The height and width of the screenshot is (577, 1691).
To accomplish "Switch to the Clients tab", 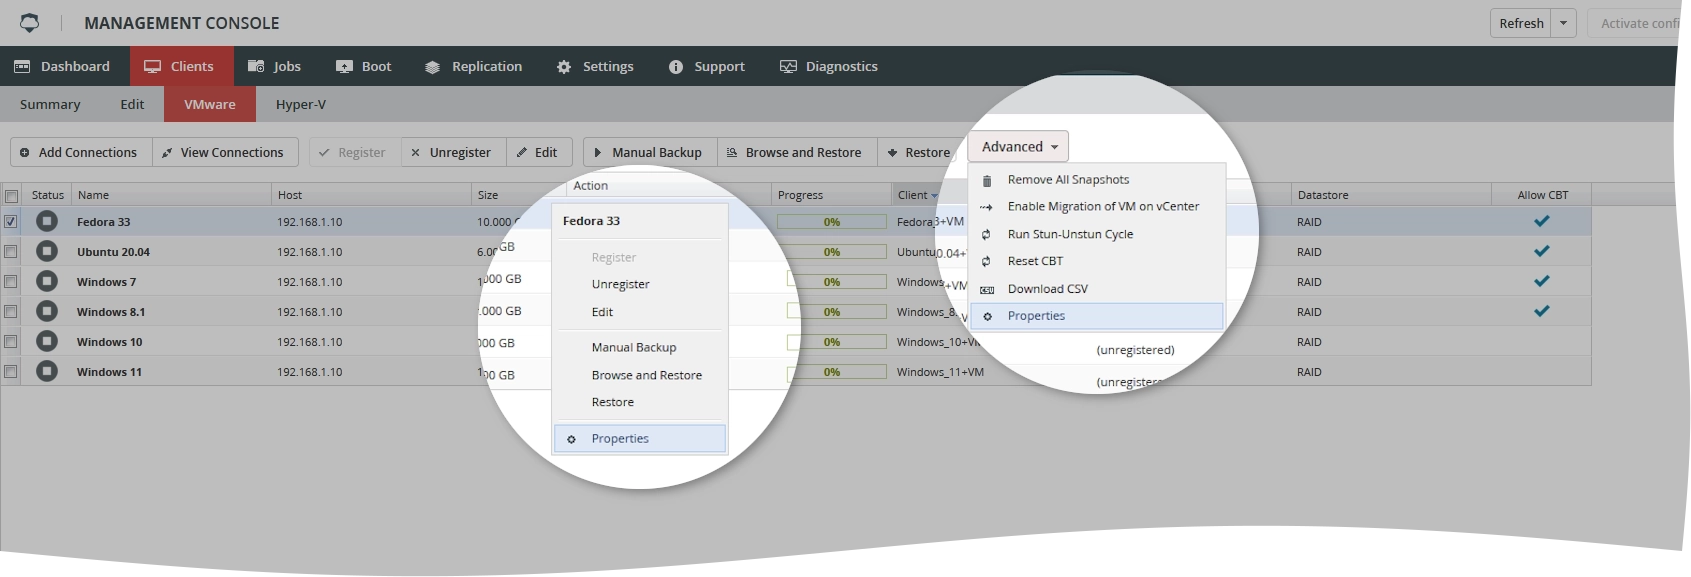I will click(x=180, y=66).
